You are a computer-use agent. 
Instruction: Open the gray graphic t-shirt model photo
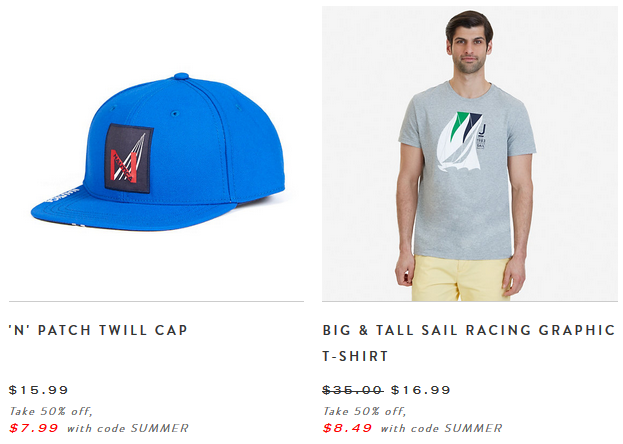click(470, 153)
